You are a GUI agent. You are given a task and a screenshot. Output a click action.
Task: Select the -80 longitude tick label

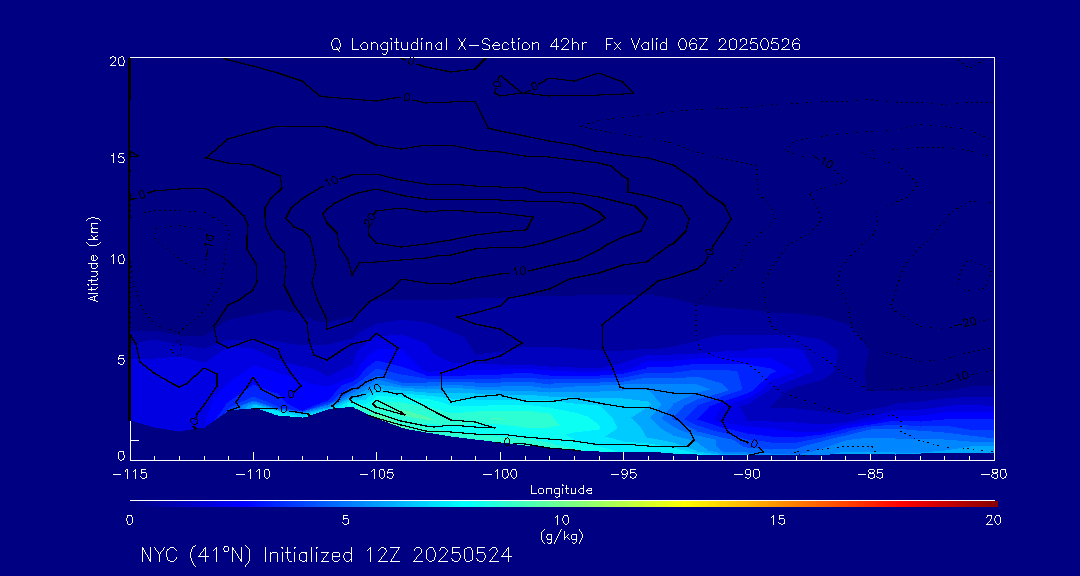click(x=994, y=476)
